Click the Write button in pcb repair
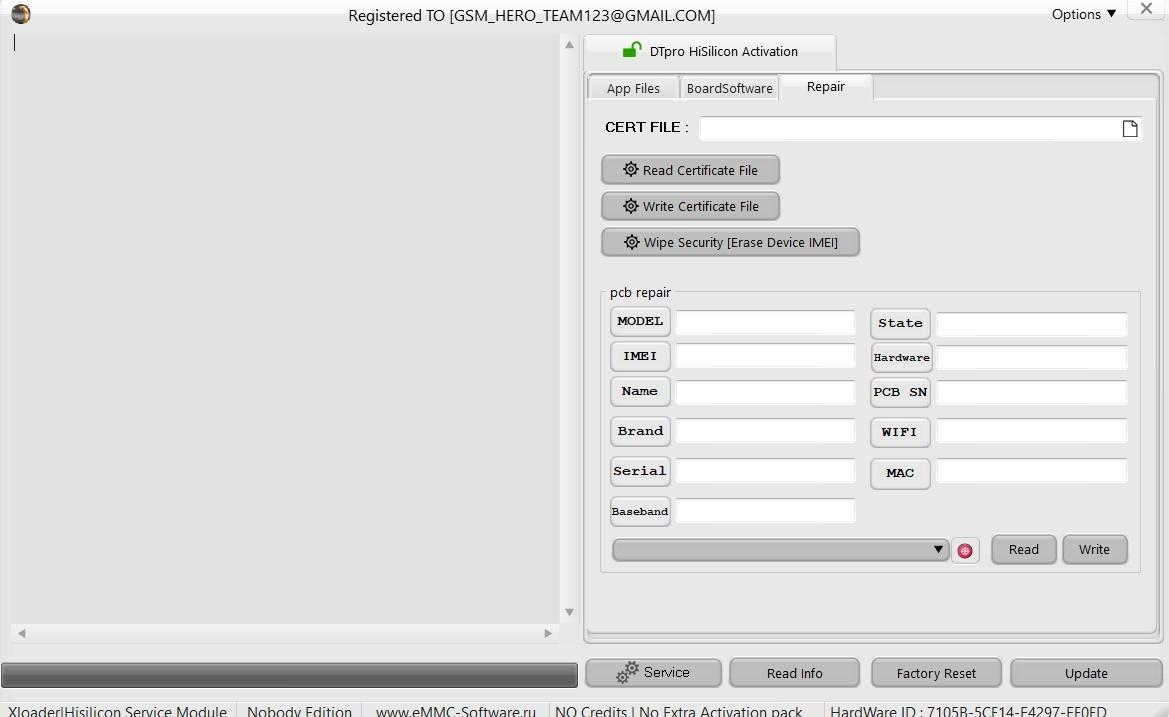This screenshot has width=1169, height=717. [1094, 549]
